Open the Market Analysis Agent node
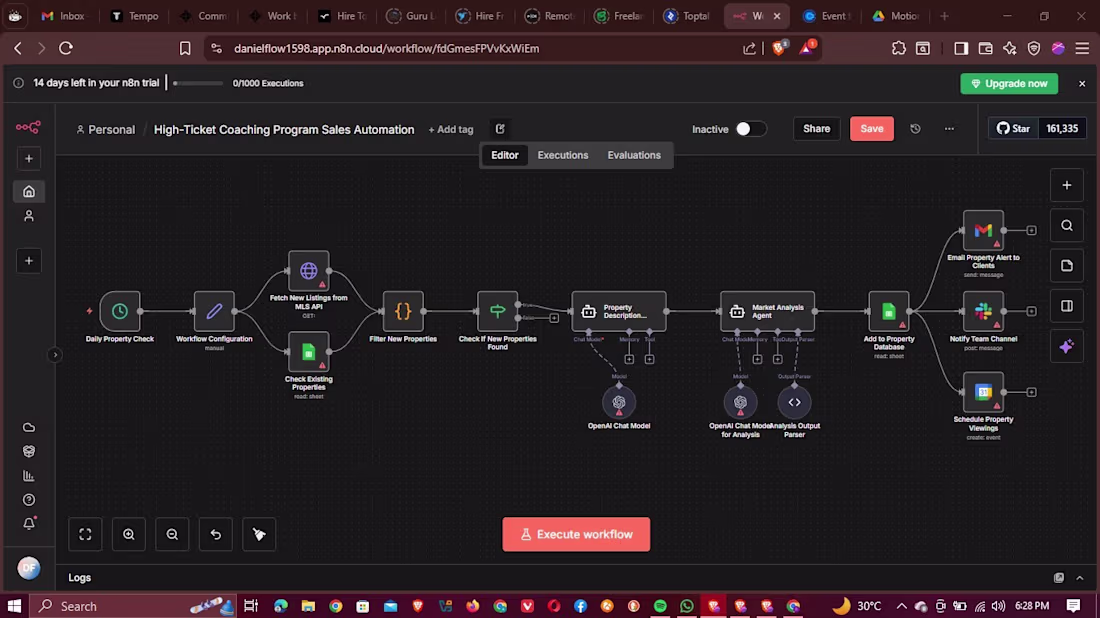This screenshot has width=1100, height=618. [x=767, y=311]
